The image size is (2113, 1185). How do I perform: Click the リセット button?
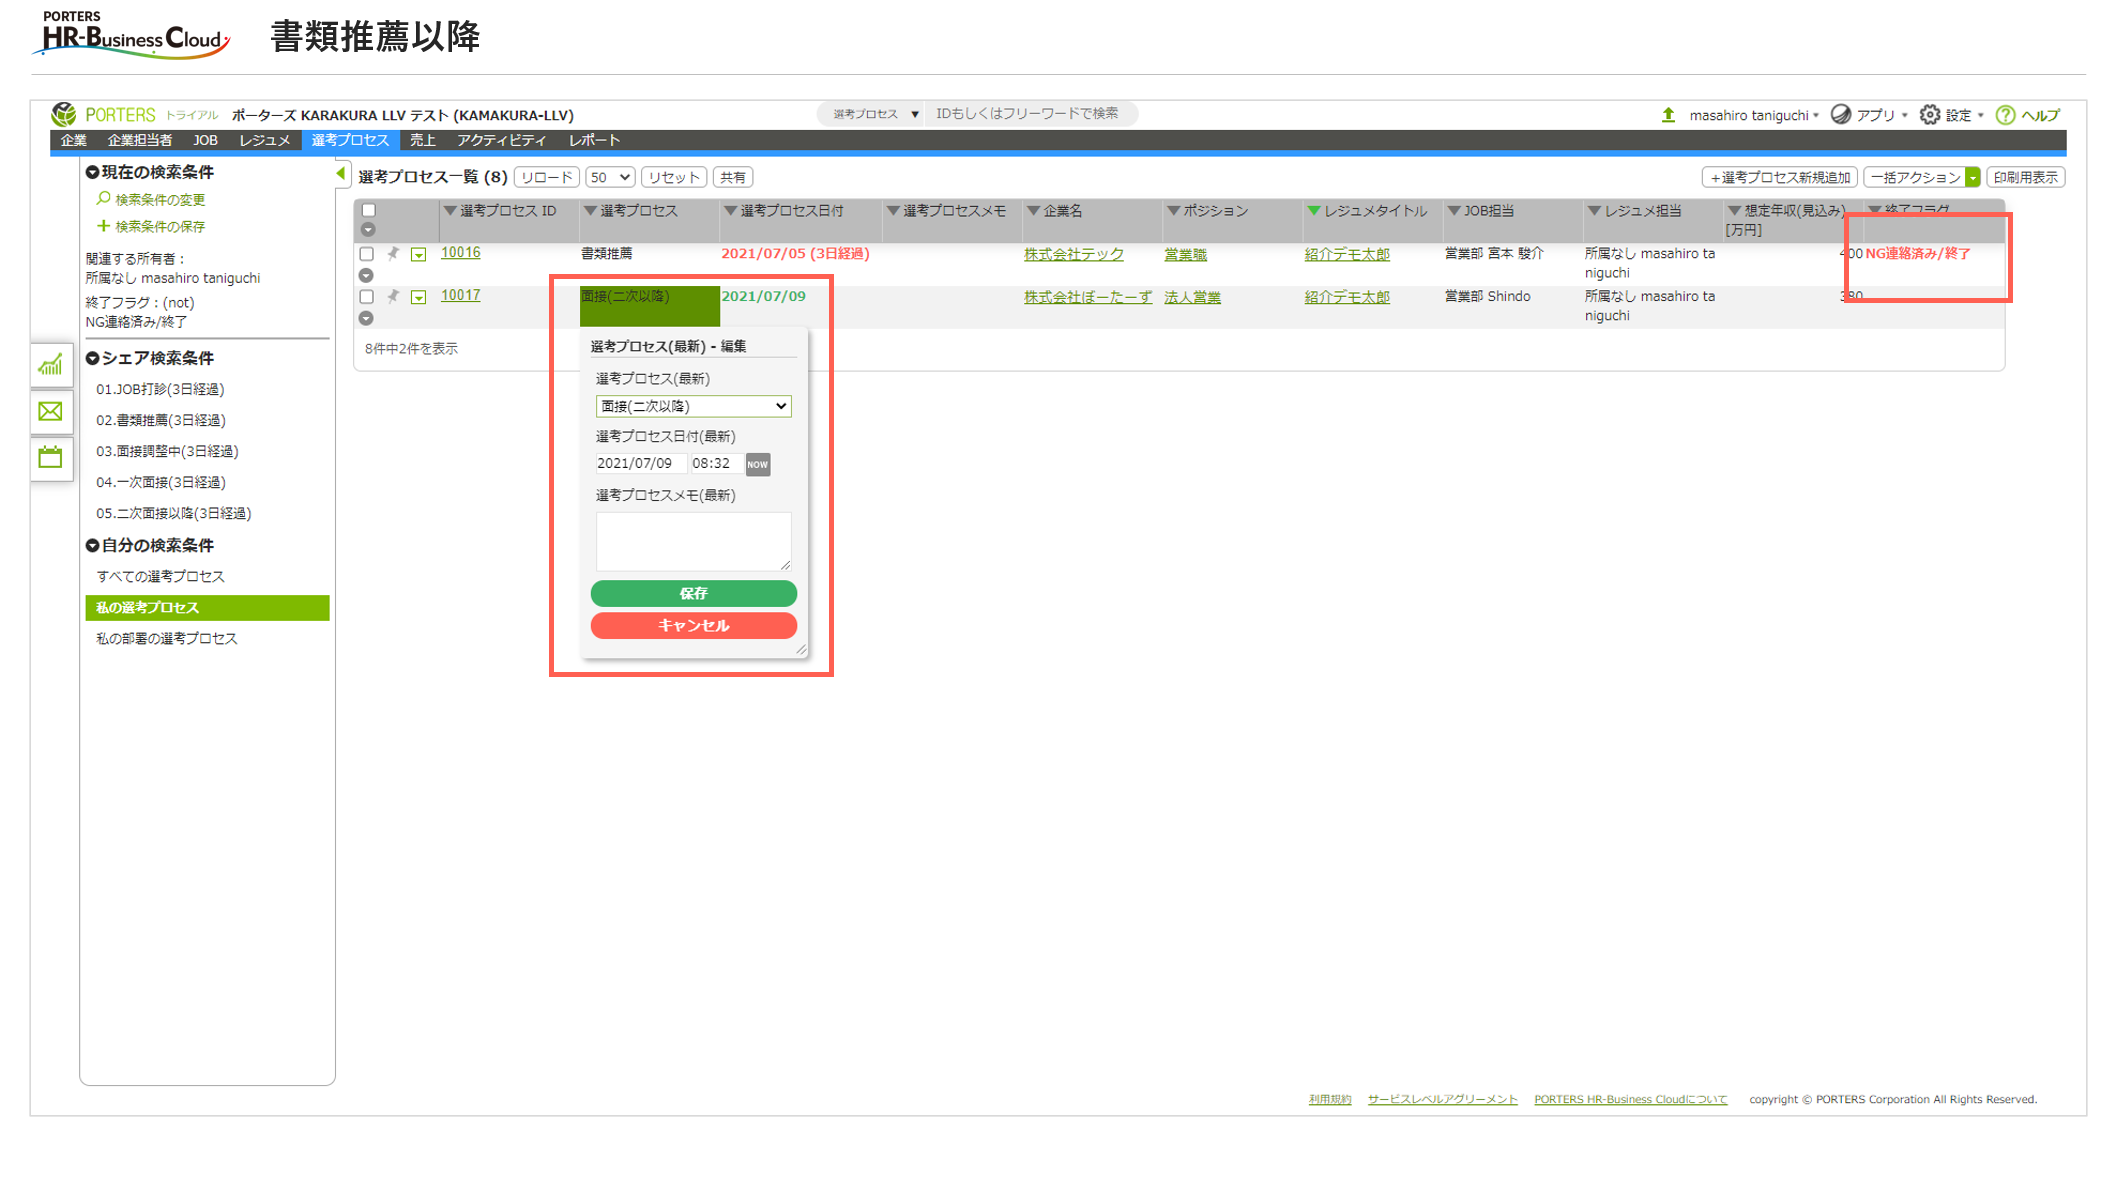coord(674,177)
